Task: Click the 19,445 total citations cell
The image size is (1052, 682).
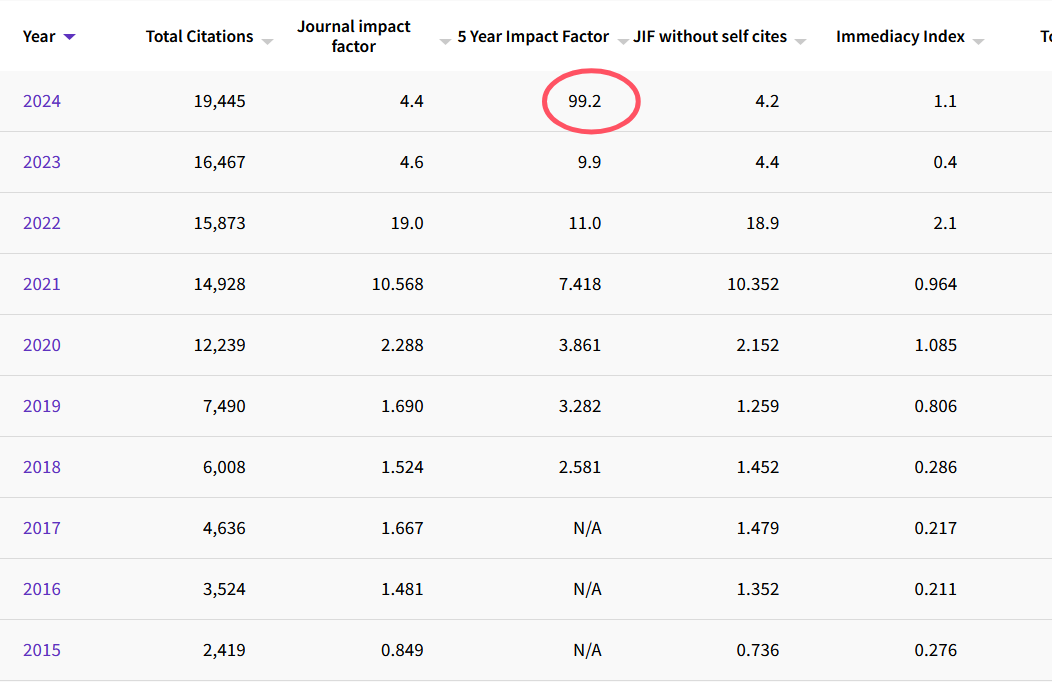Action: pos(219,101)
